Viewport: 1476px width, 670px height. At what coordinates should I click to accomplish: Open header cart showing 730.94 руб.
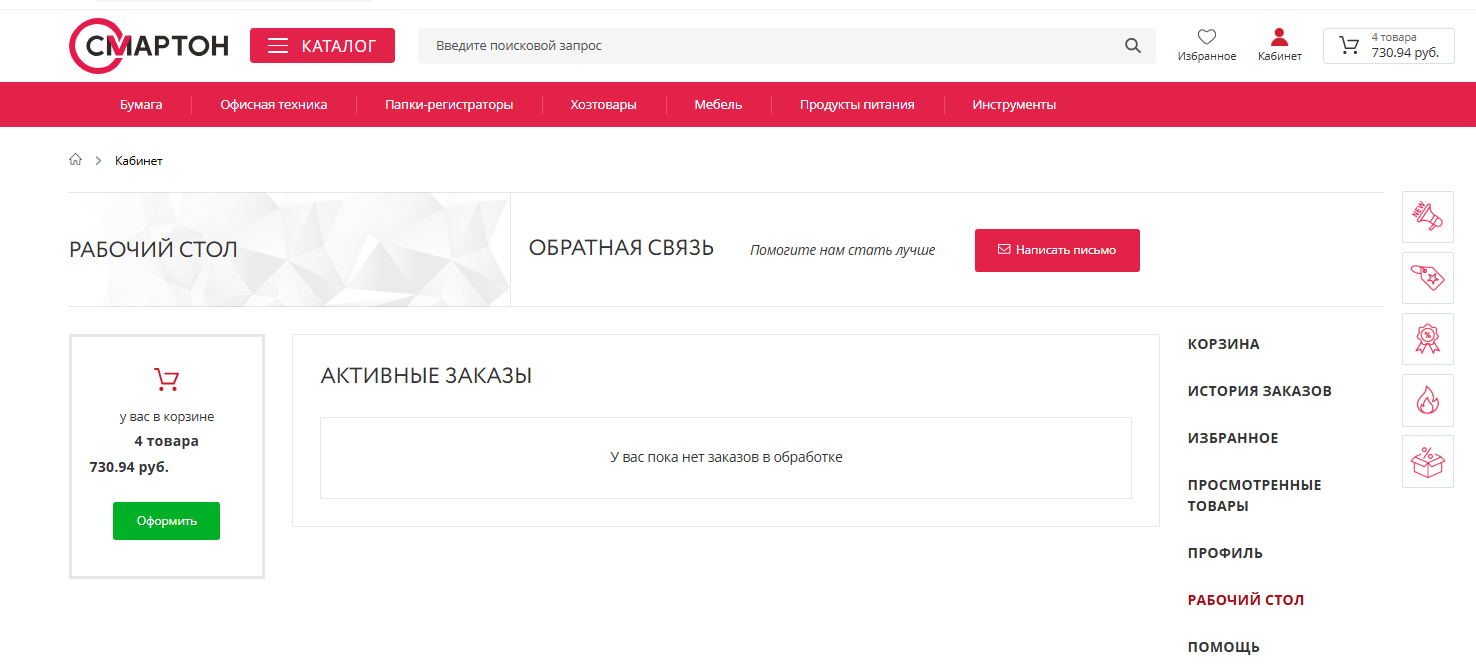pos(1388,46)
